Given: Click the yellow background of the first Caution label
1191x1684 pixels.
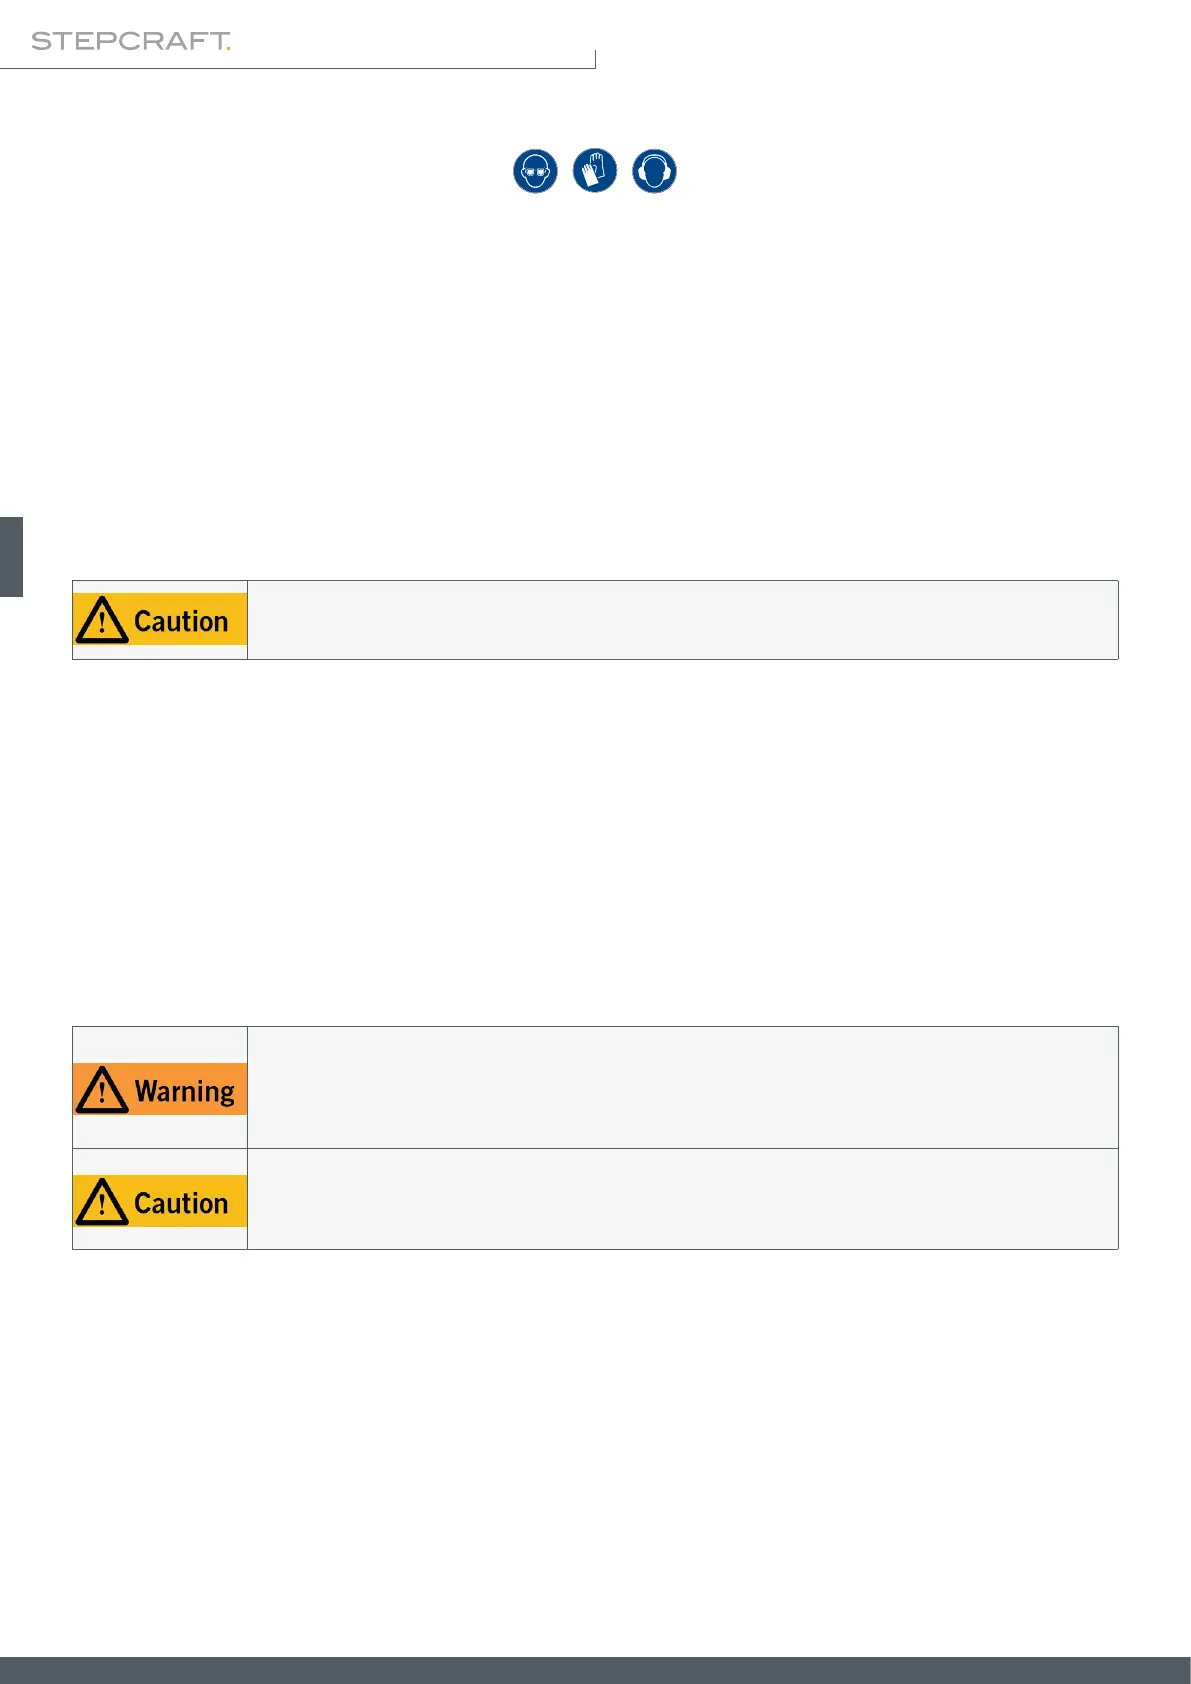Looking at the screenshot, I should 238,602.
